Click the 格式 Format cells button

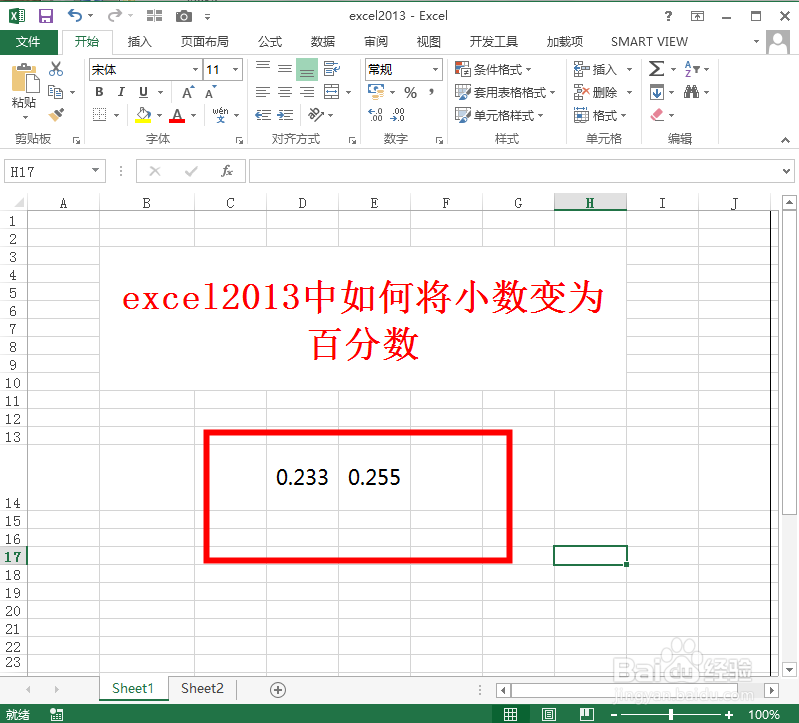(600, 115)
